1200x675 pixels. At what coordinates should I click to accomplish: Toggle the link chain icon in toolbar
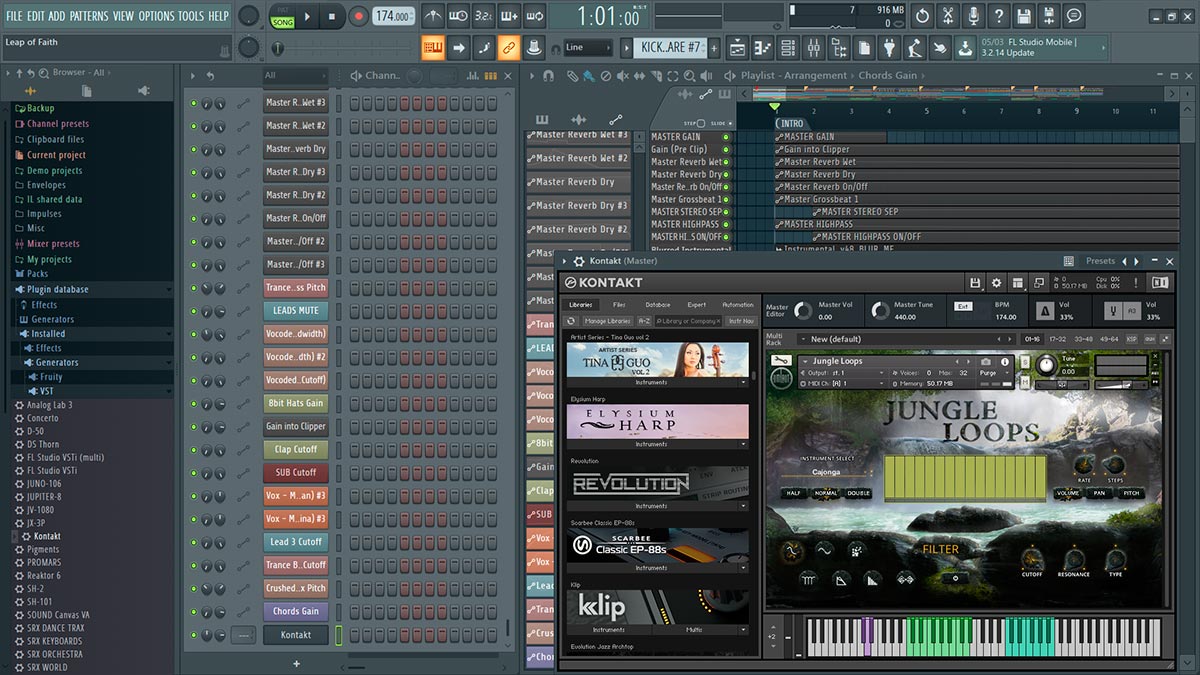click(x=509, y=47)
